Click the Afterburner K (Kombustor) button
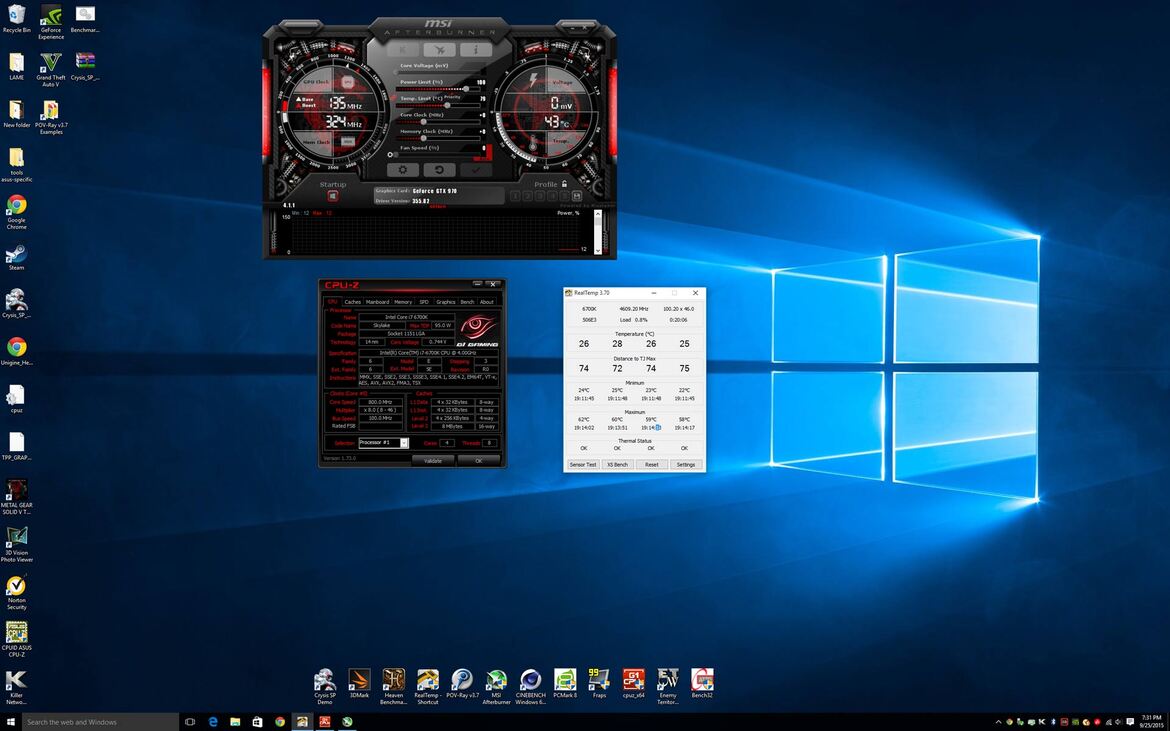The image size is (1170, 731). click(403, 49)
